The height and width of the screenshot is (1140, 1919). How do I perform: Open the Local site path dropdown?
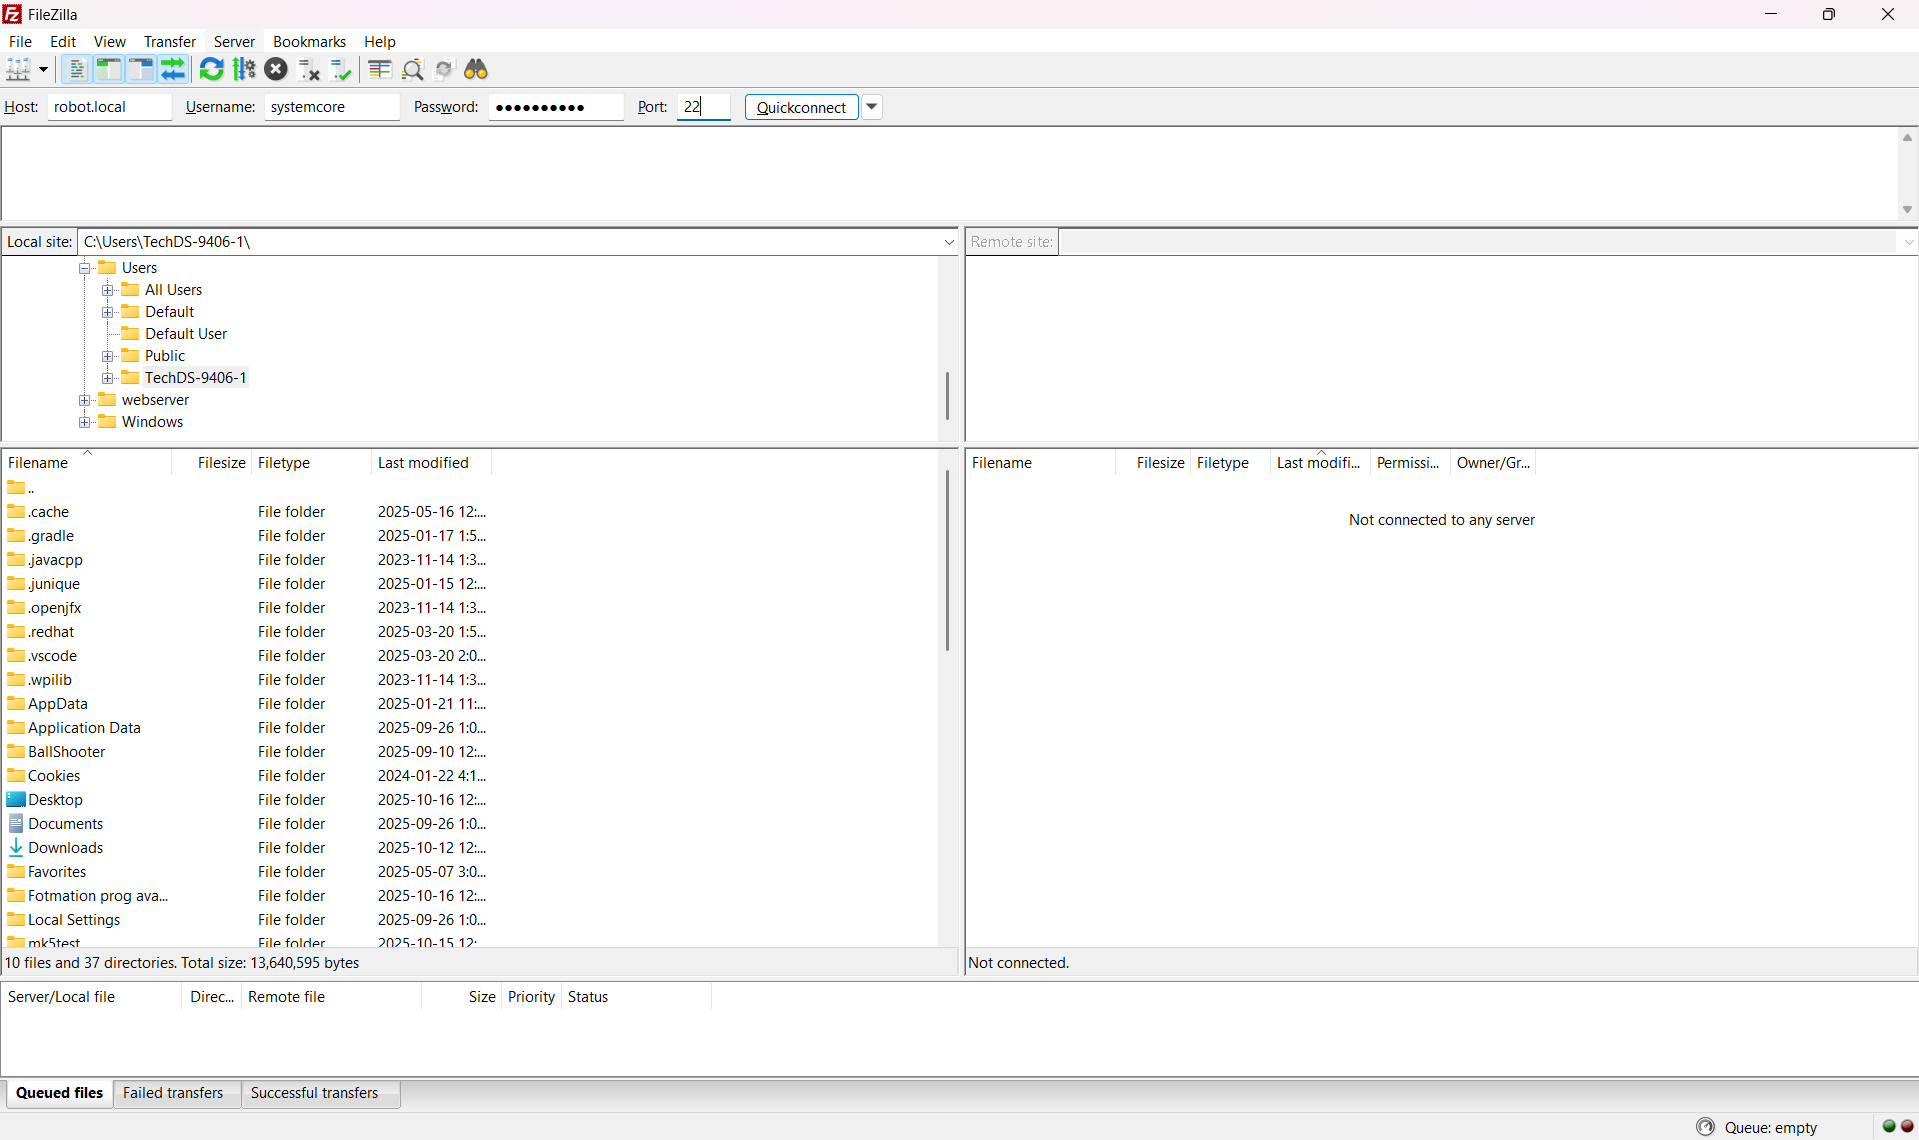948,242
